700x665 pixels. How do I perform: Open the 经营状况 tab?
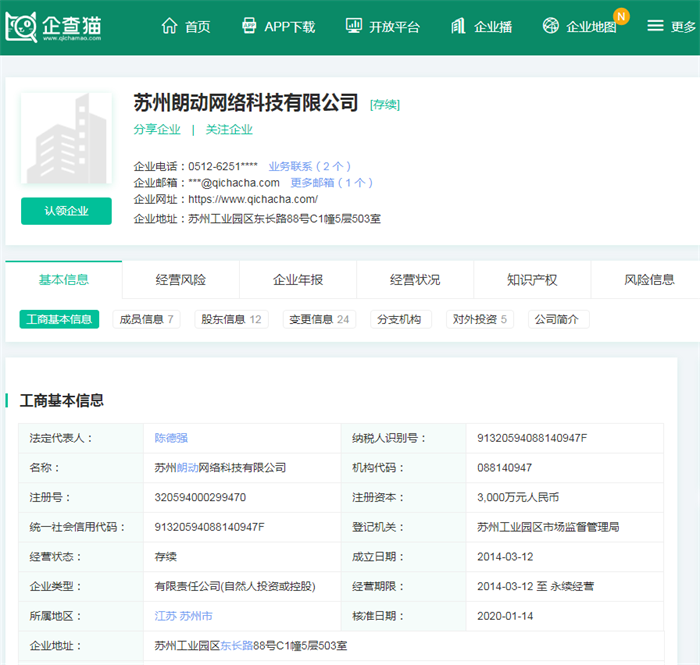415,280
